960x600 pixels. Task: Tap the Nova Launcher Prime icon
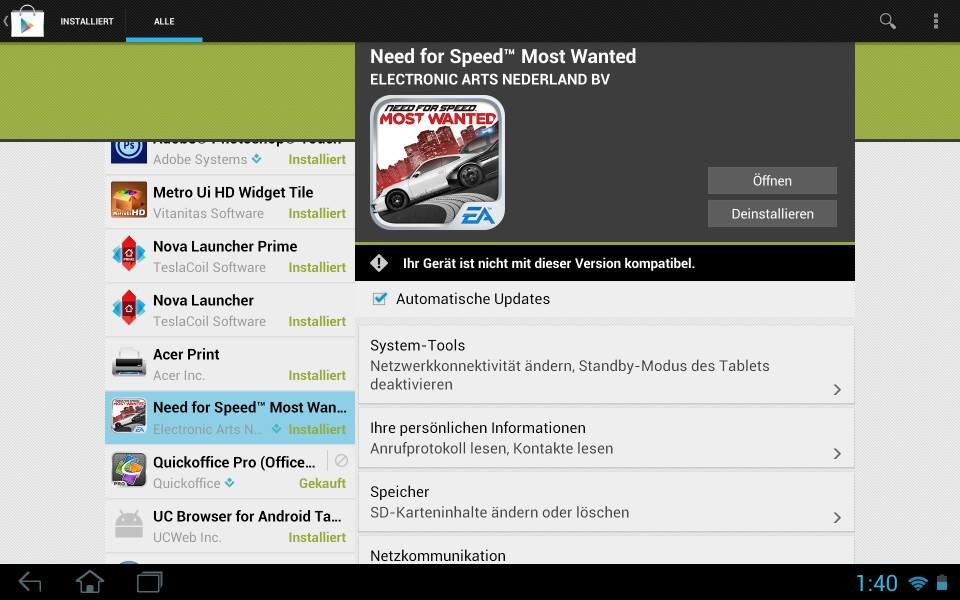(x=129, y=253)
